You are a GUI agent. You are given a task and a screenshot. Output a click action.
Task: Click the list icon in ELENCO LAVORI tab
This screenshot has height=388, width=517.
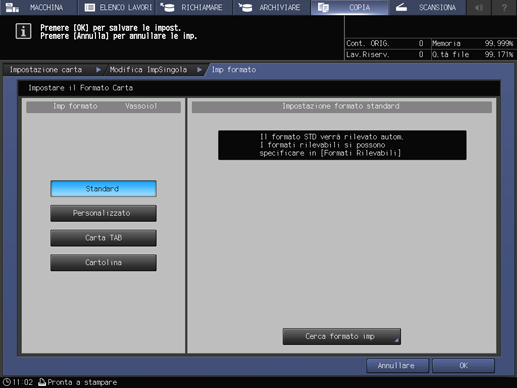(x=90, y=7)
